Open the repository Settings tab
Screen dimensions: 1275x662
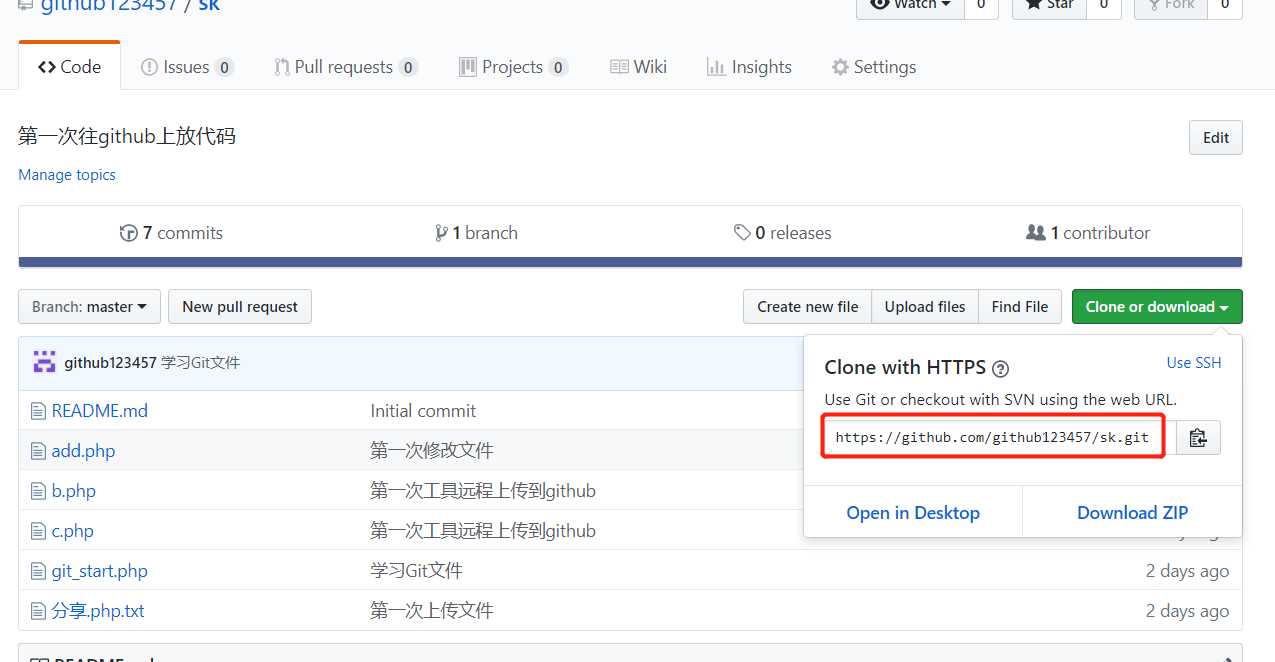tap(873, 67)
